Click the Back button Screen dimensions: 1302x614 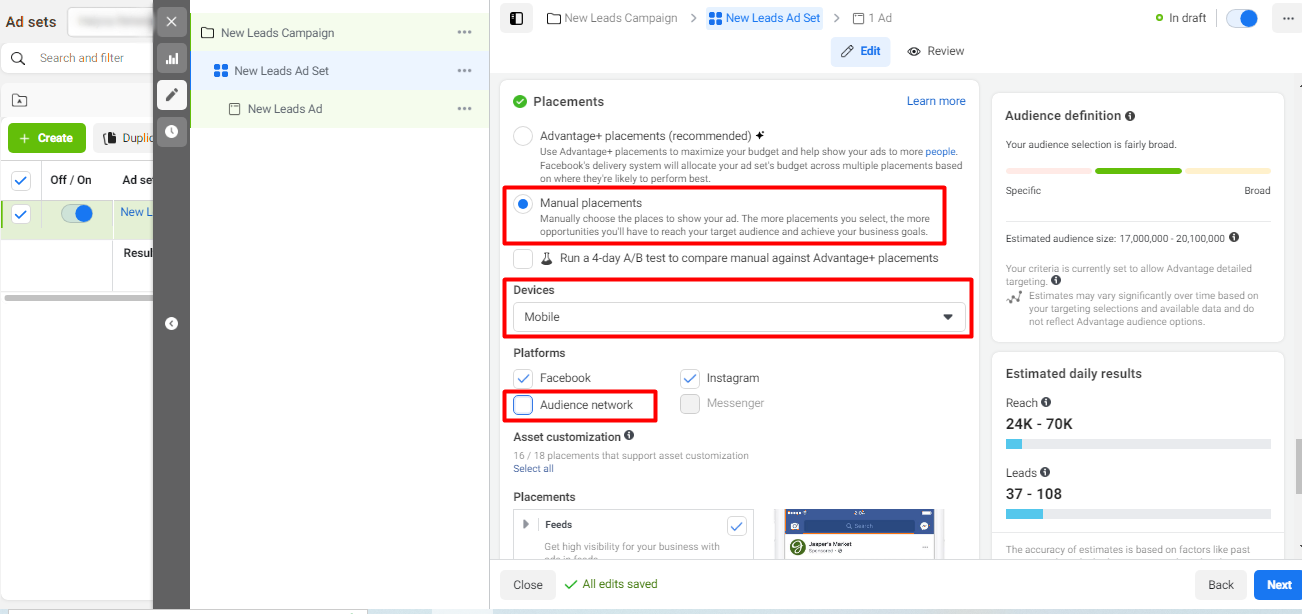click(x=1221, y=585)
